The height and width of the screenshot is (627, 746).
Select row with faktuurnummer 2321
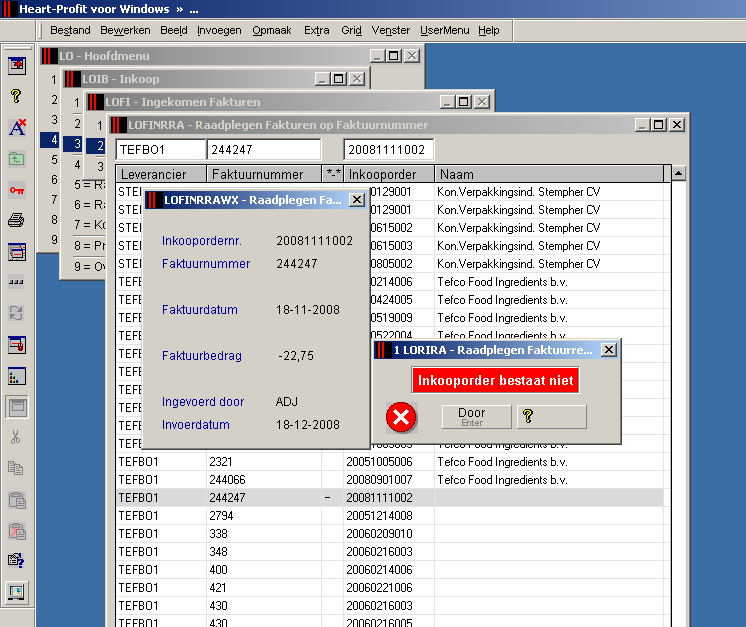point(390,461)
